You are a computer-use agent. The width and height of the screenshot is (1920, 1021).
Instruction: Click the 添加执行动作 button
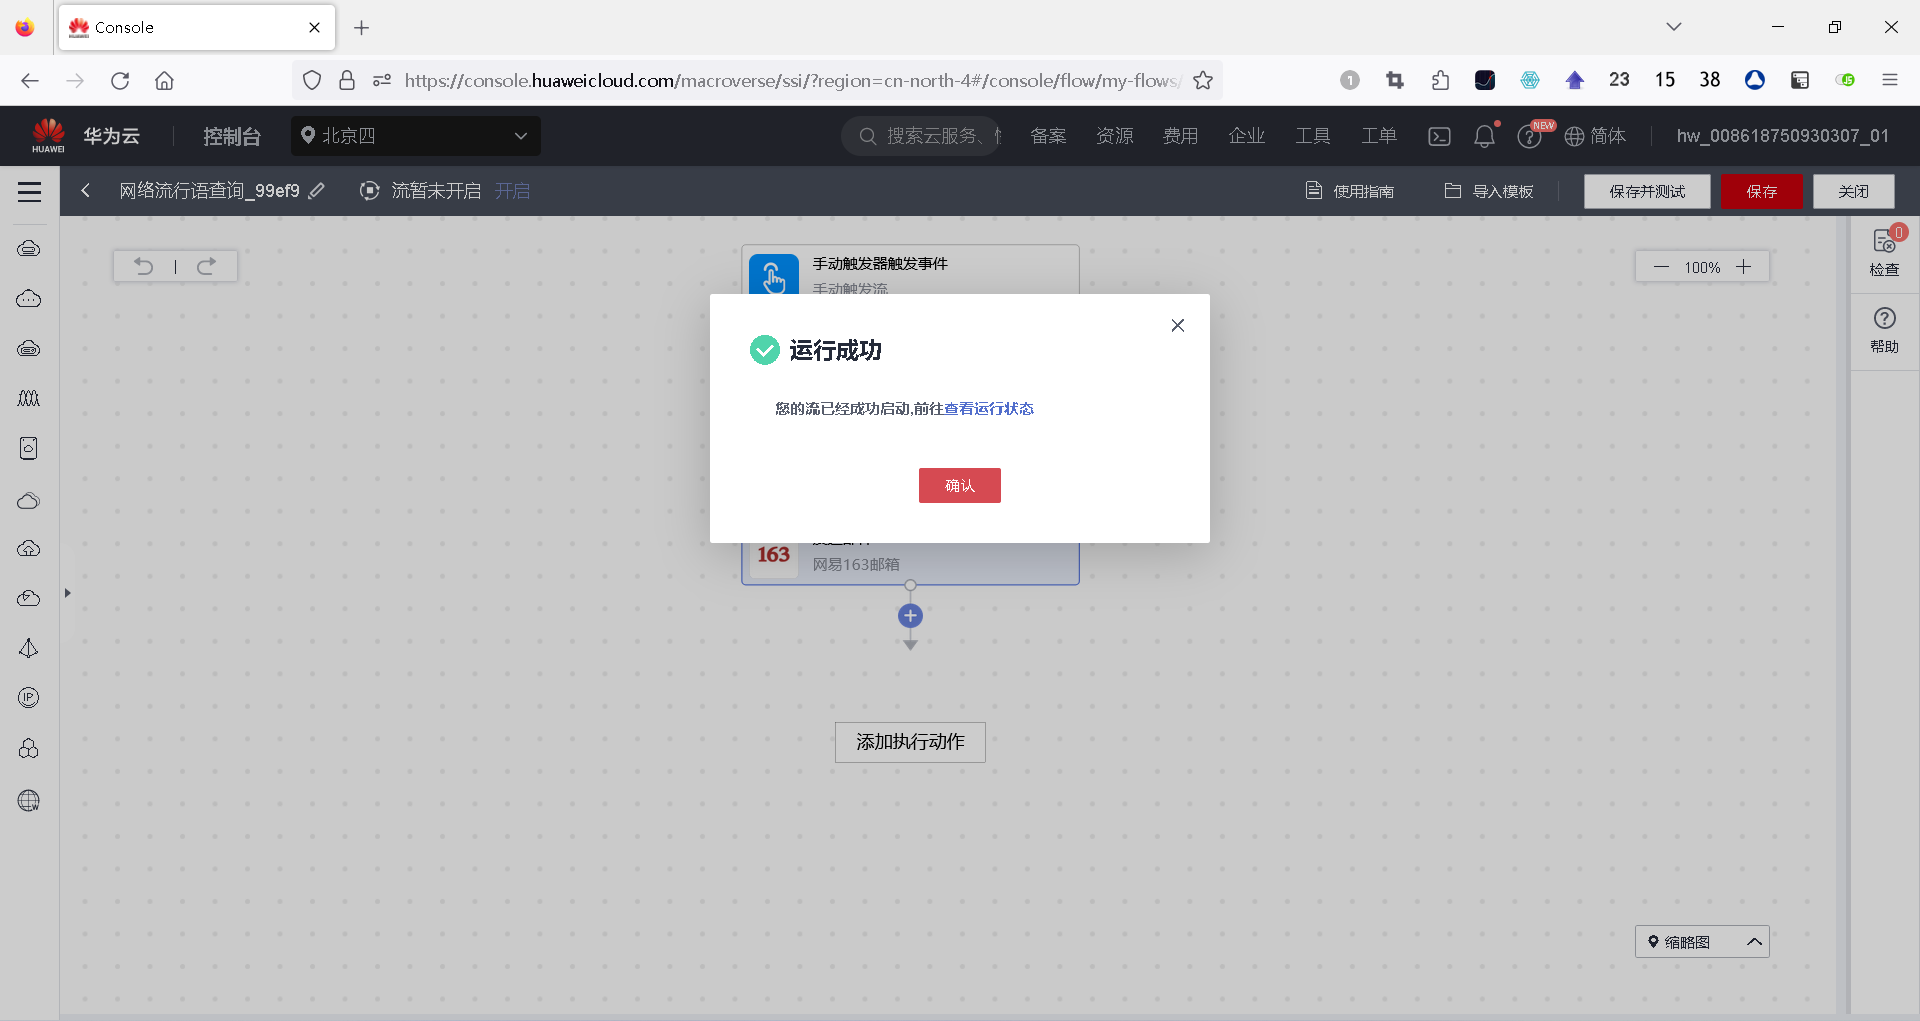coord(910,742)
